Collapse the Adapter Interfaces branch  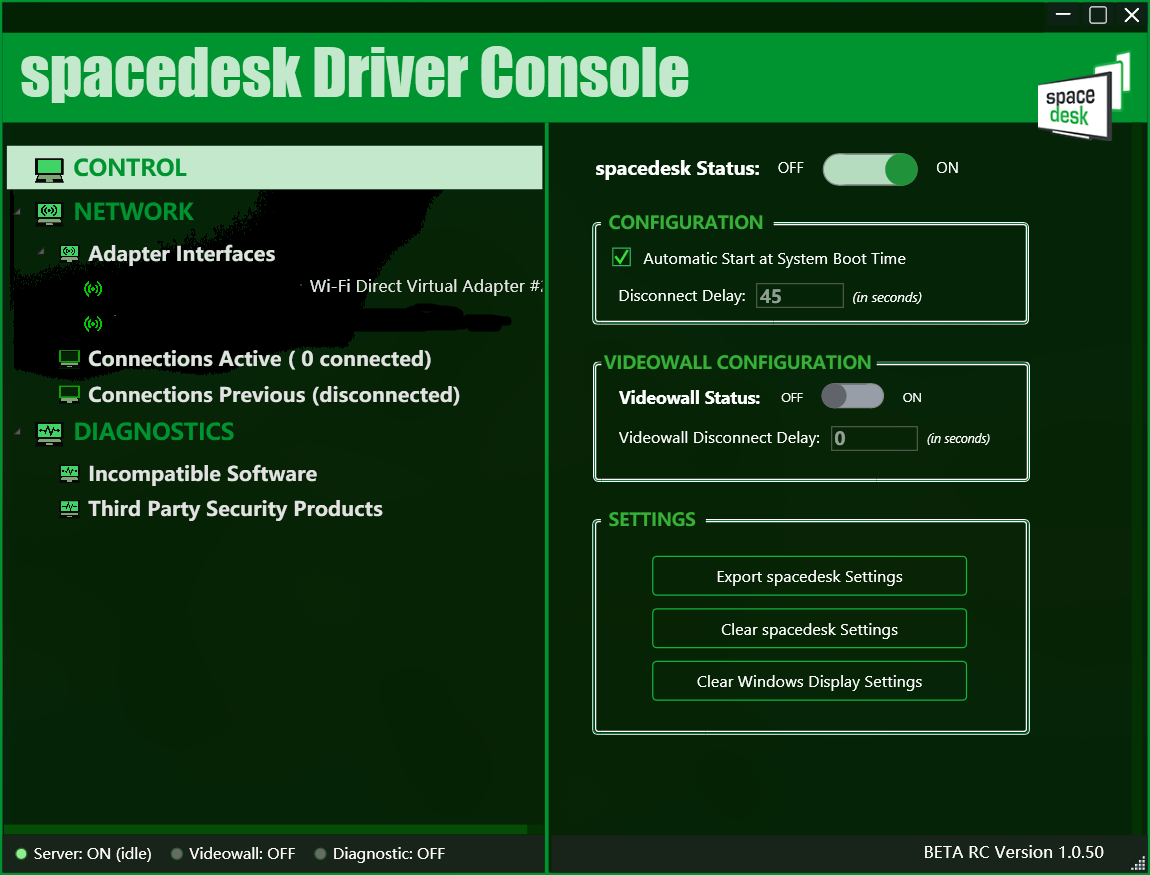(x=42, y=253)
